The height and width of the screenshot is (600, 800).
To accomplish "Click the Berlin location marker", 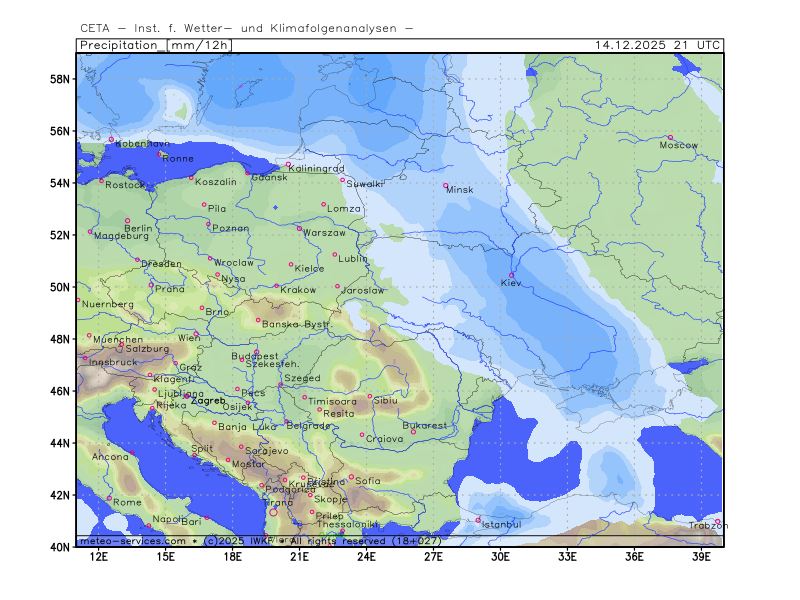I will coord(127,220).
